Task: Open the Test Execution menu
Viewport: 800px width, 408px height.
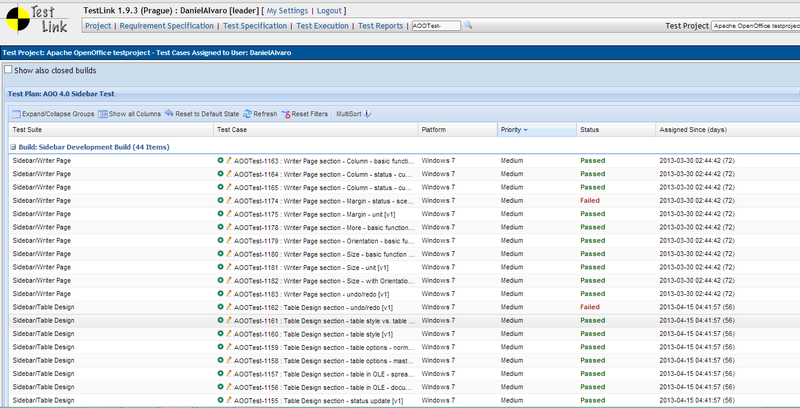Action: (323, 26)
